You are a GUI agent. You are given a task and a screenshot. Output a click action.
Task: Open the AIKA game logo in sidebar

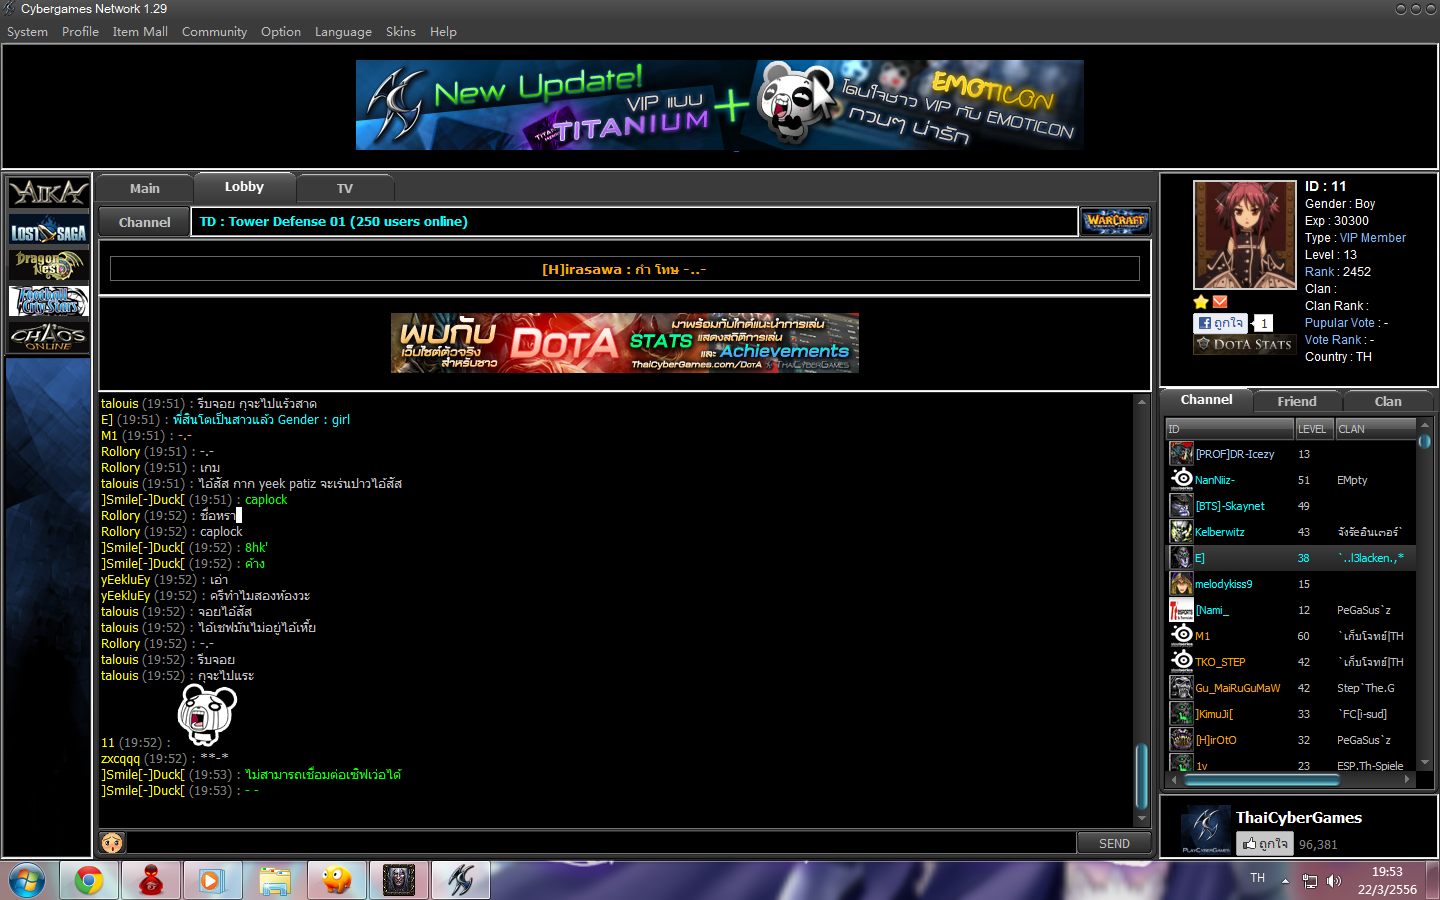click(48, 192)
